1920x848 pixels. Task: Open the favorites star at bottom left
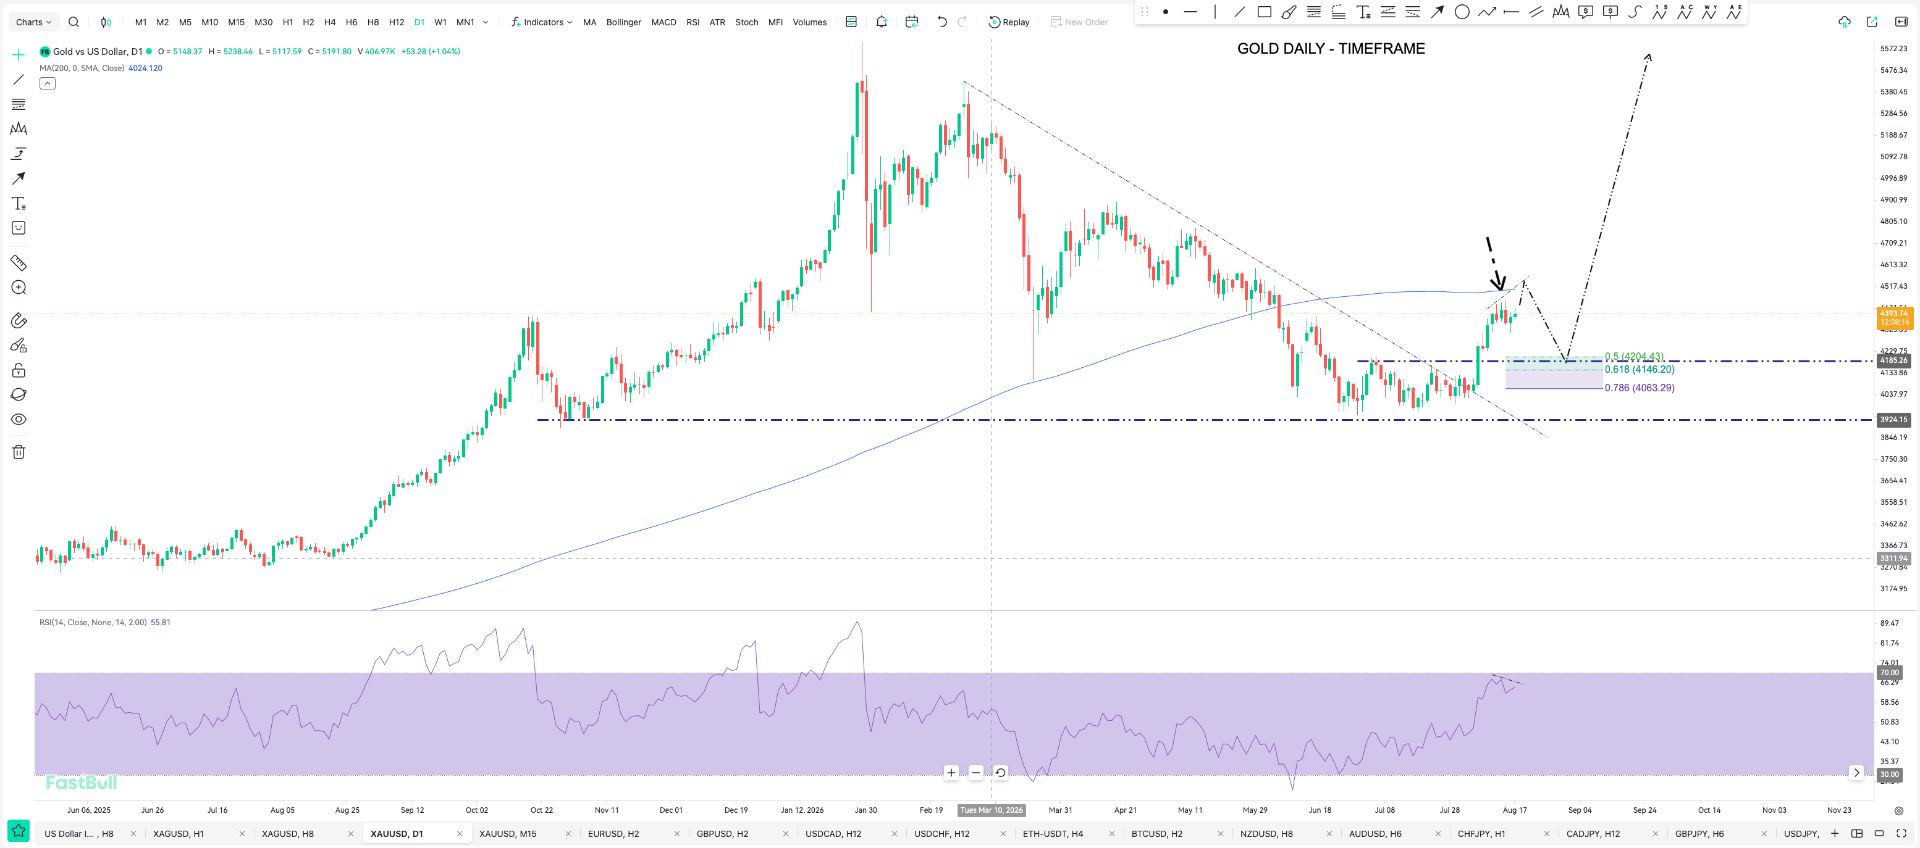pos(18,832)
